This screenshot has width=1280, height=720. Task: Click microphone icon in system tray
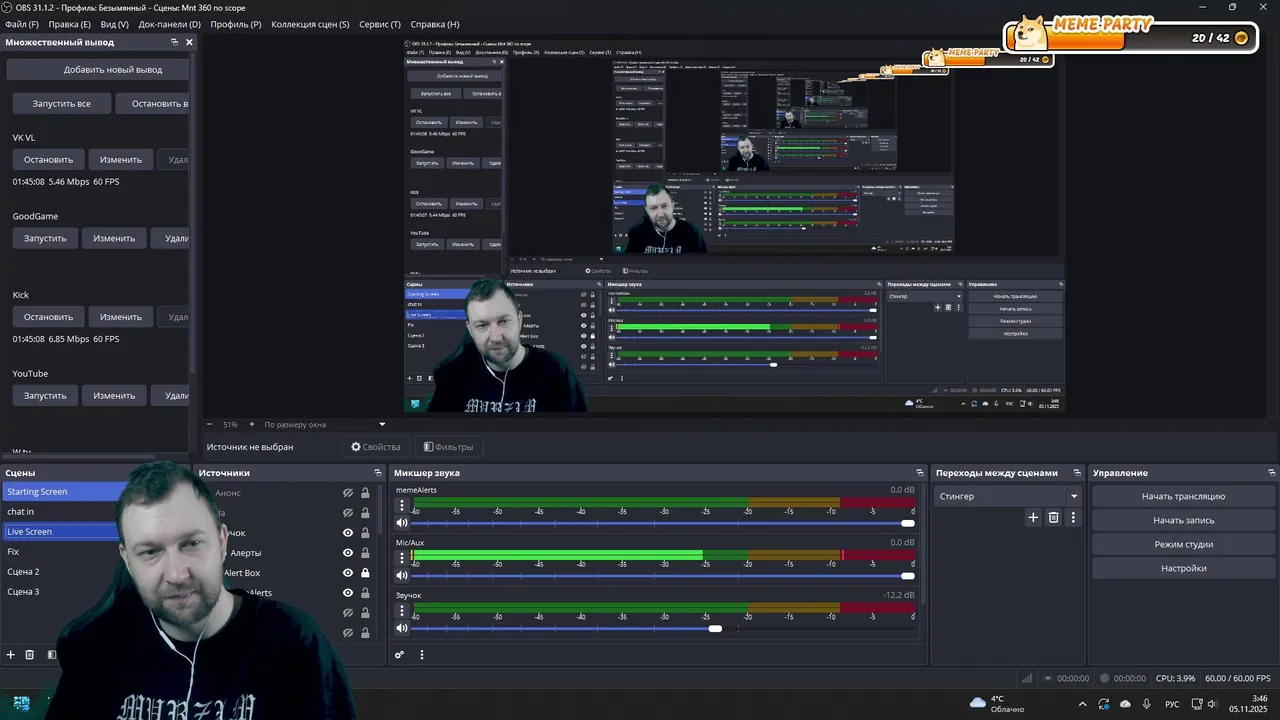[1149, 704]
